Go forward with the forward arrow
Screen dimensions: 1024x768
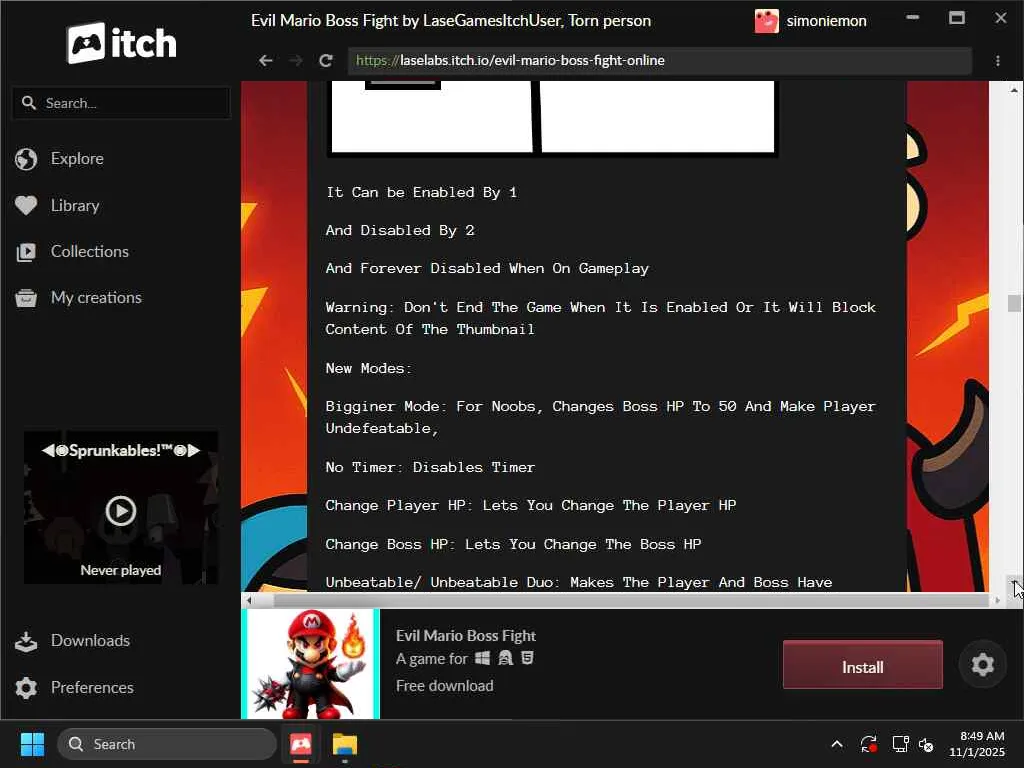(x=296, y=61)
